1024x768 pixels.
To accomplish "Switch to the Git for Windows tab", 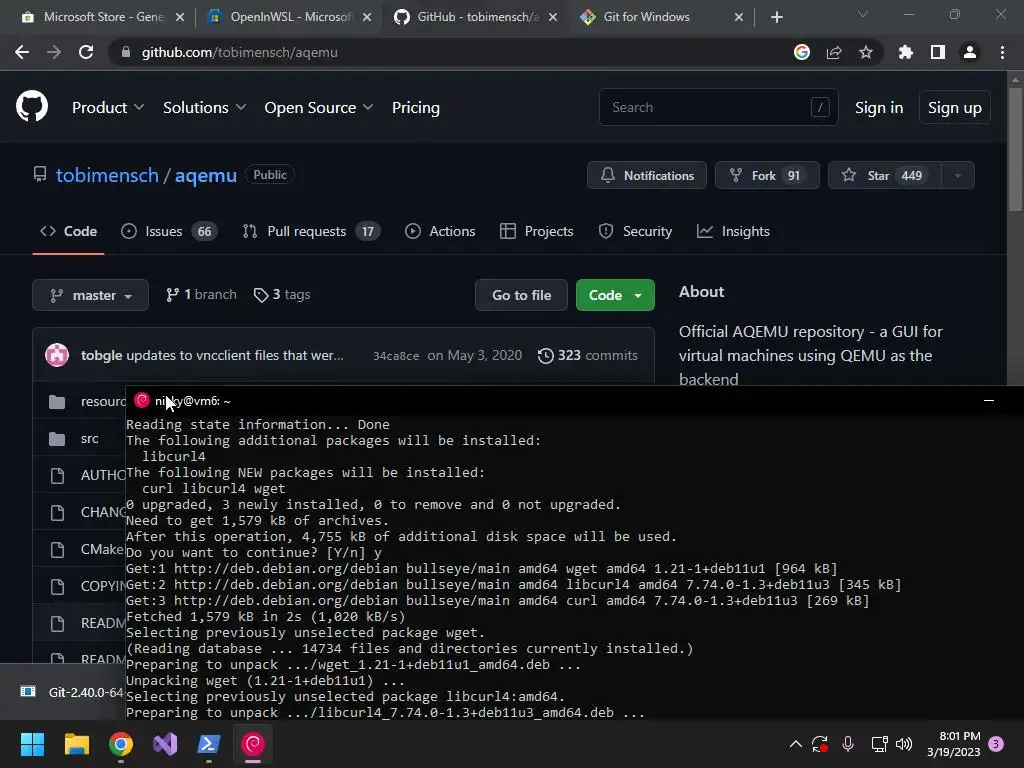I will [x=660, y=17].
